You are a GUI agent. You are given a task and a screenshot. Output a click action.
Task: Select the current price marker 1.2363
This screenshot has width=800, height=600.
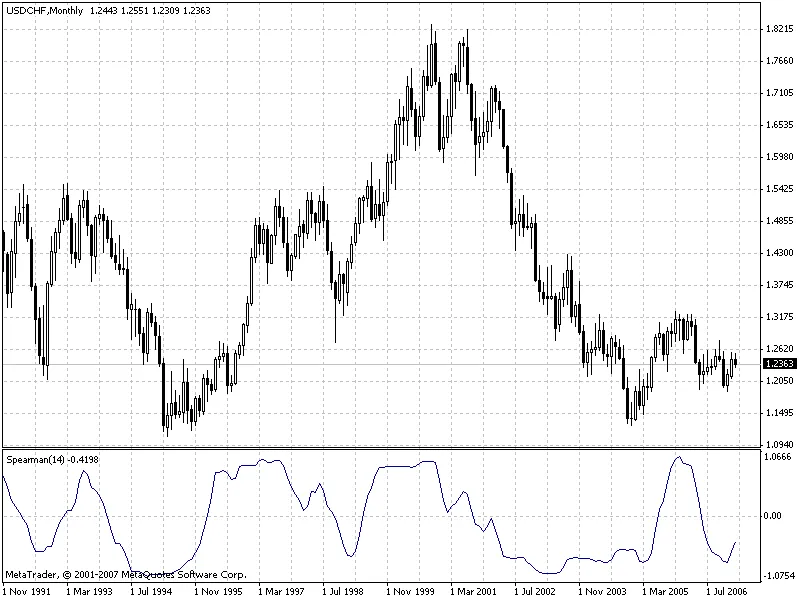pyautogui.click(x=777, y=364)
